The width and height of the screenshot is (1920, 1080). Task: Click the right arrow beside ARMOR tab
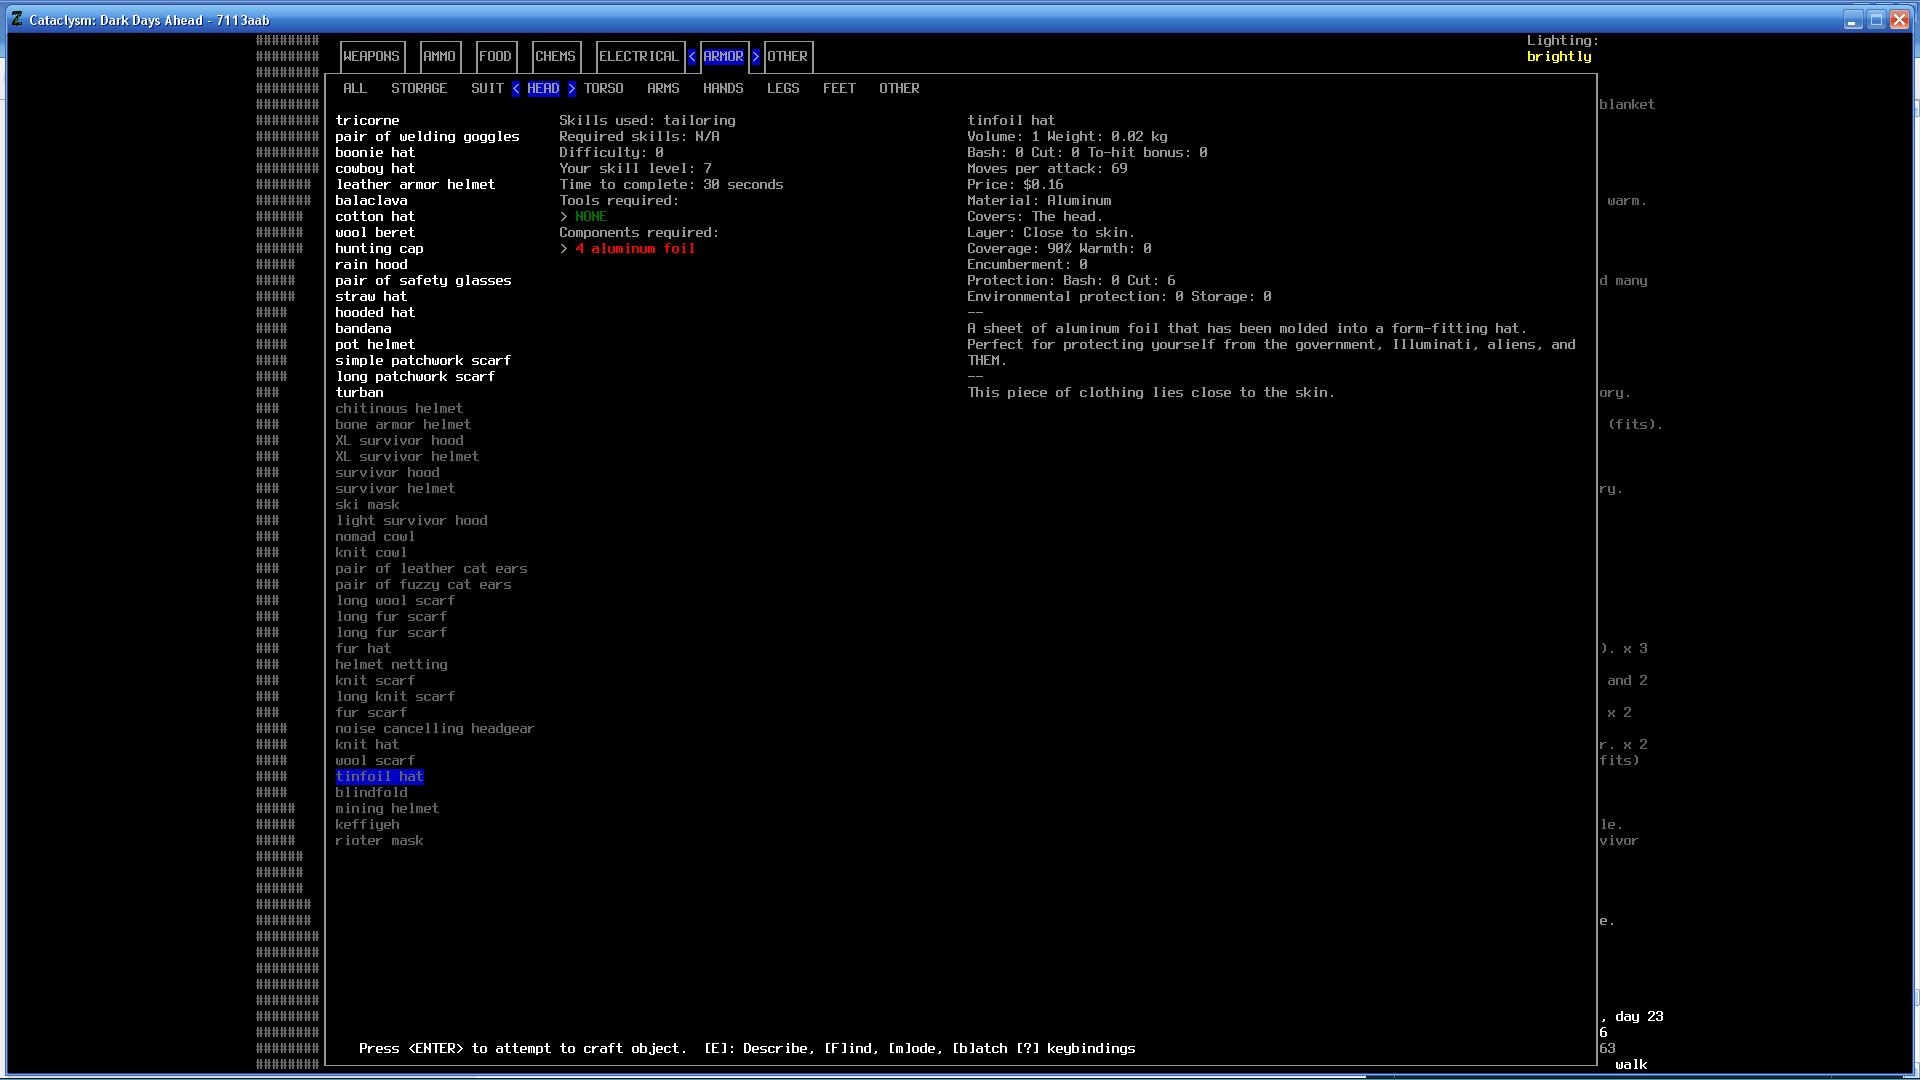(756, 57)
